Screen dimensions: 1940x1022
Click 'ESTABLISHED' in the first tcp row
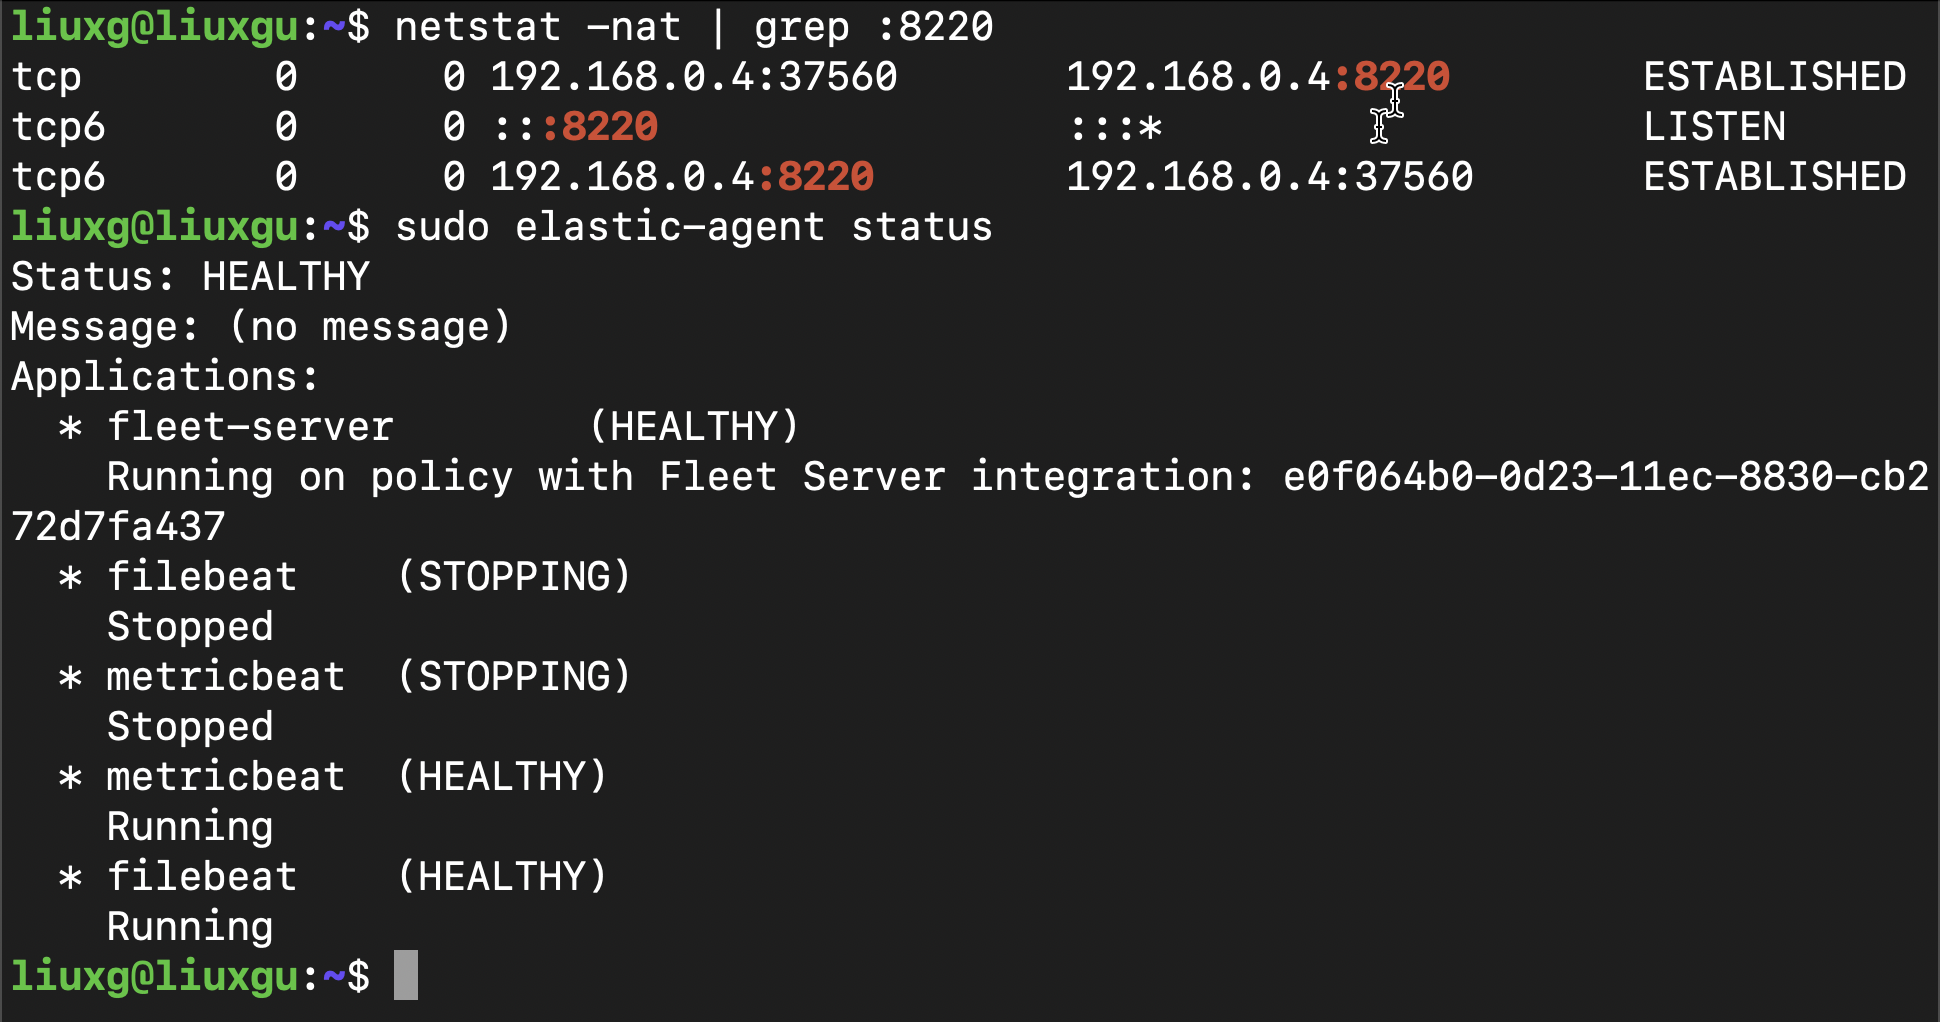coord(1775,77)
